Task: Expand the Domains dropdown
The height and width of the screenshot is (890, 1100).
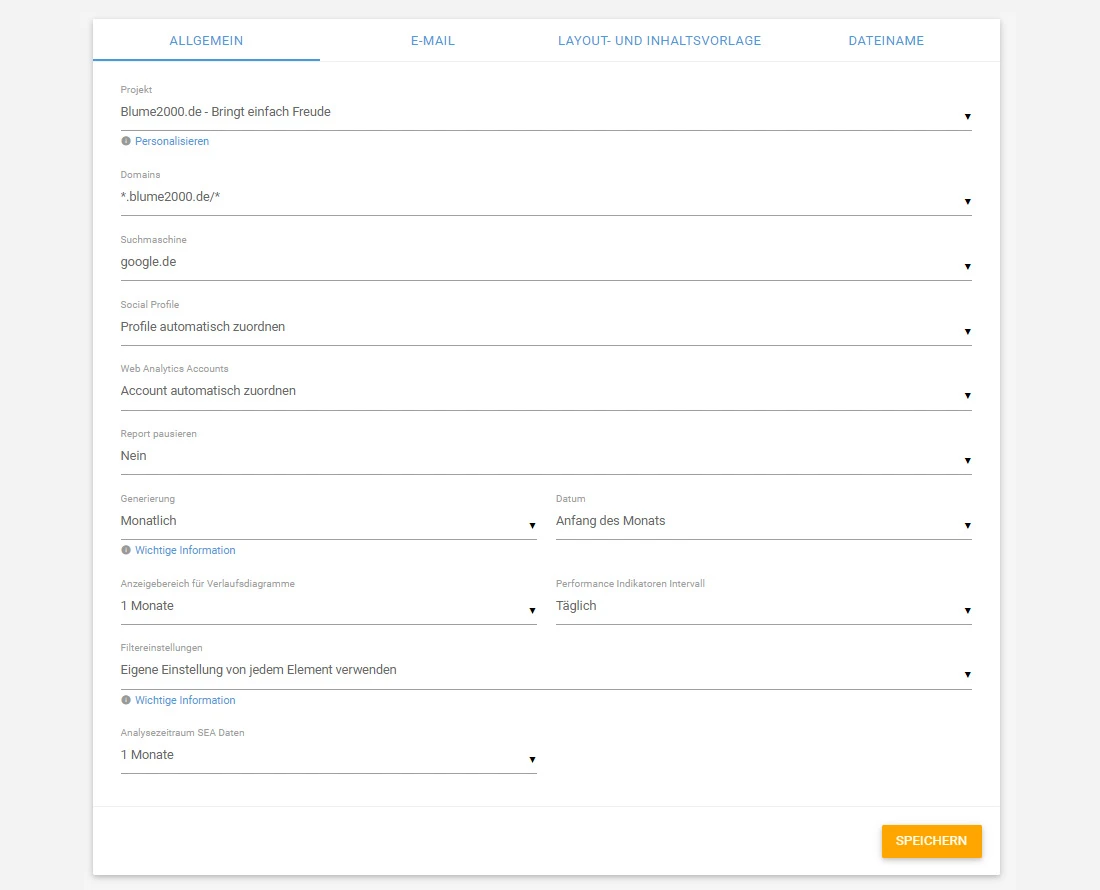Action: (x=545, y=198)
